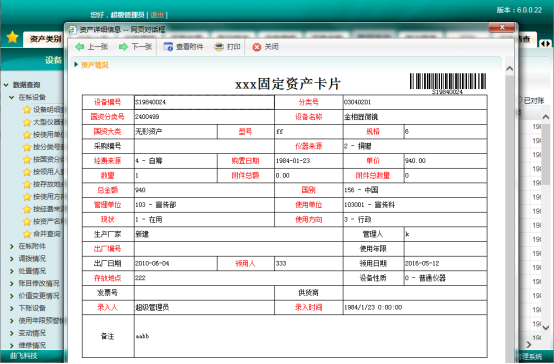
Task: Click background horizontal scroll right arrow
Action: pyautogui.click(x=529, y=344)
